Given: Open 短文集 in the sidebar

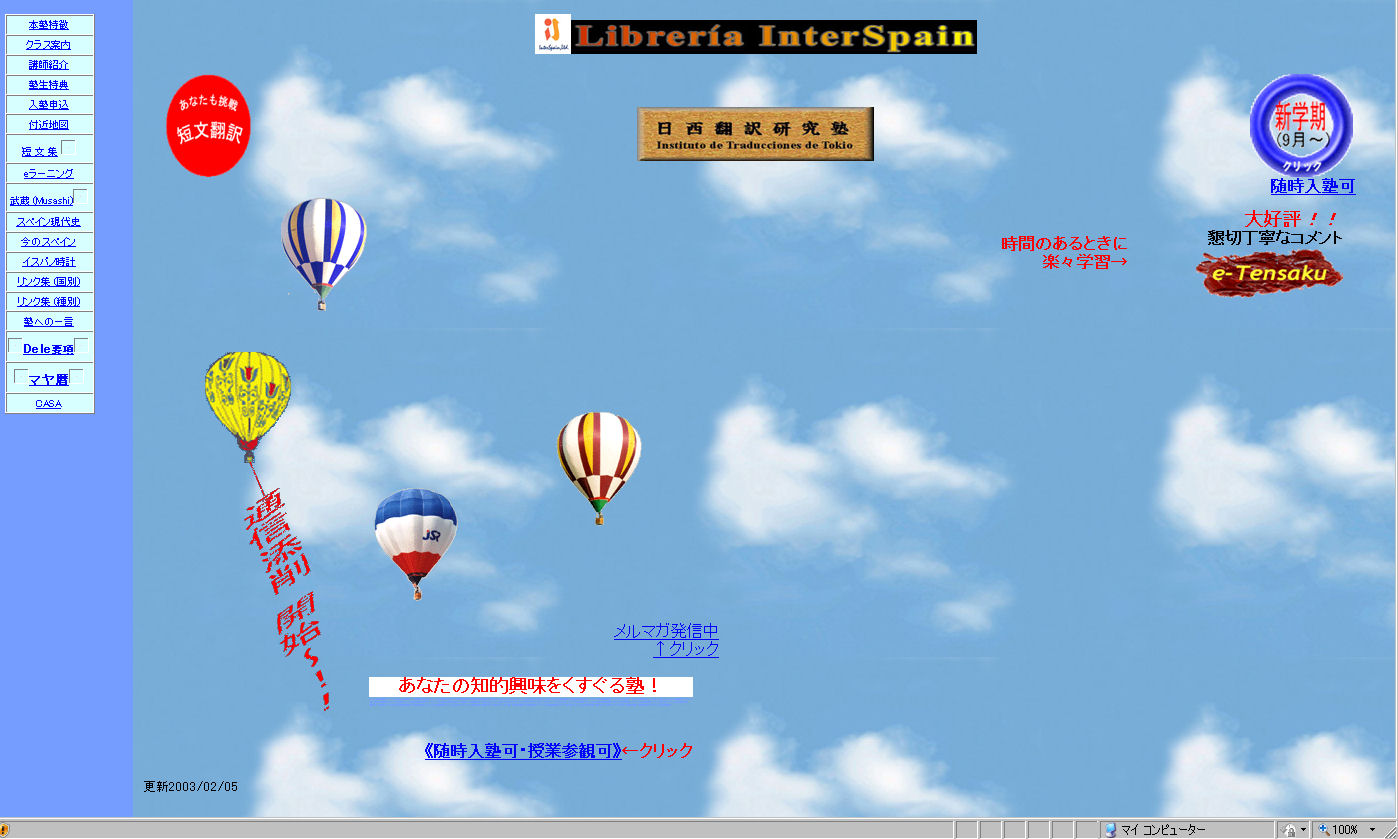Looking at the screenshot, I should click(x=40, y=152).
